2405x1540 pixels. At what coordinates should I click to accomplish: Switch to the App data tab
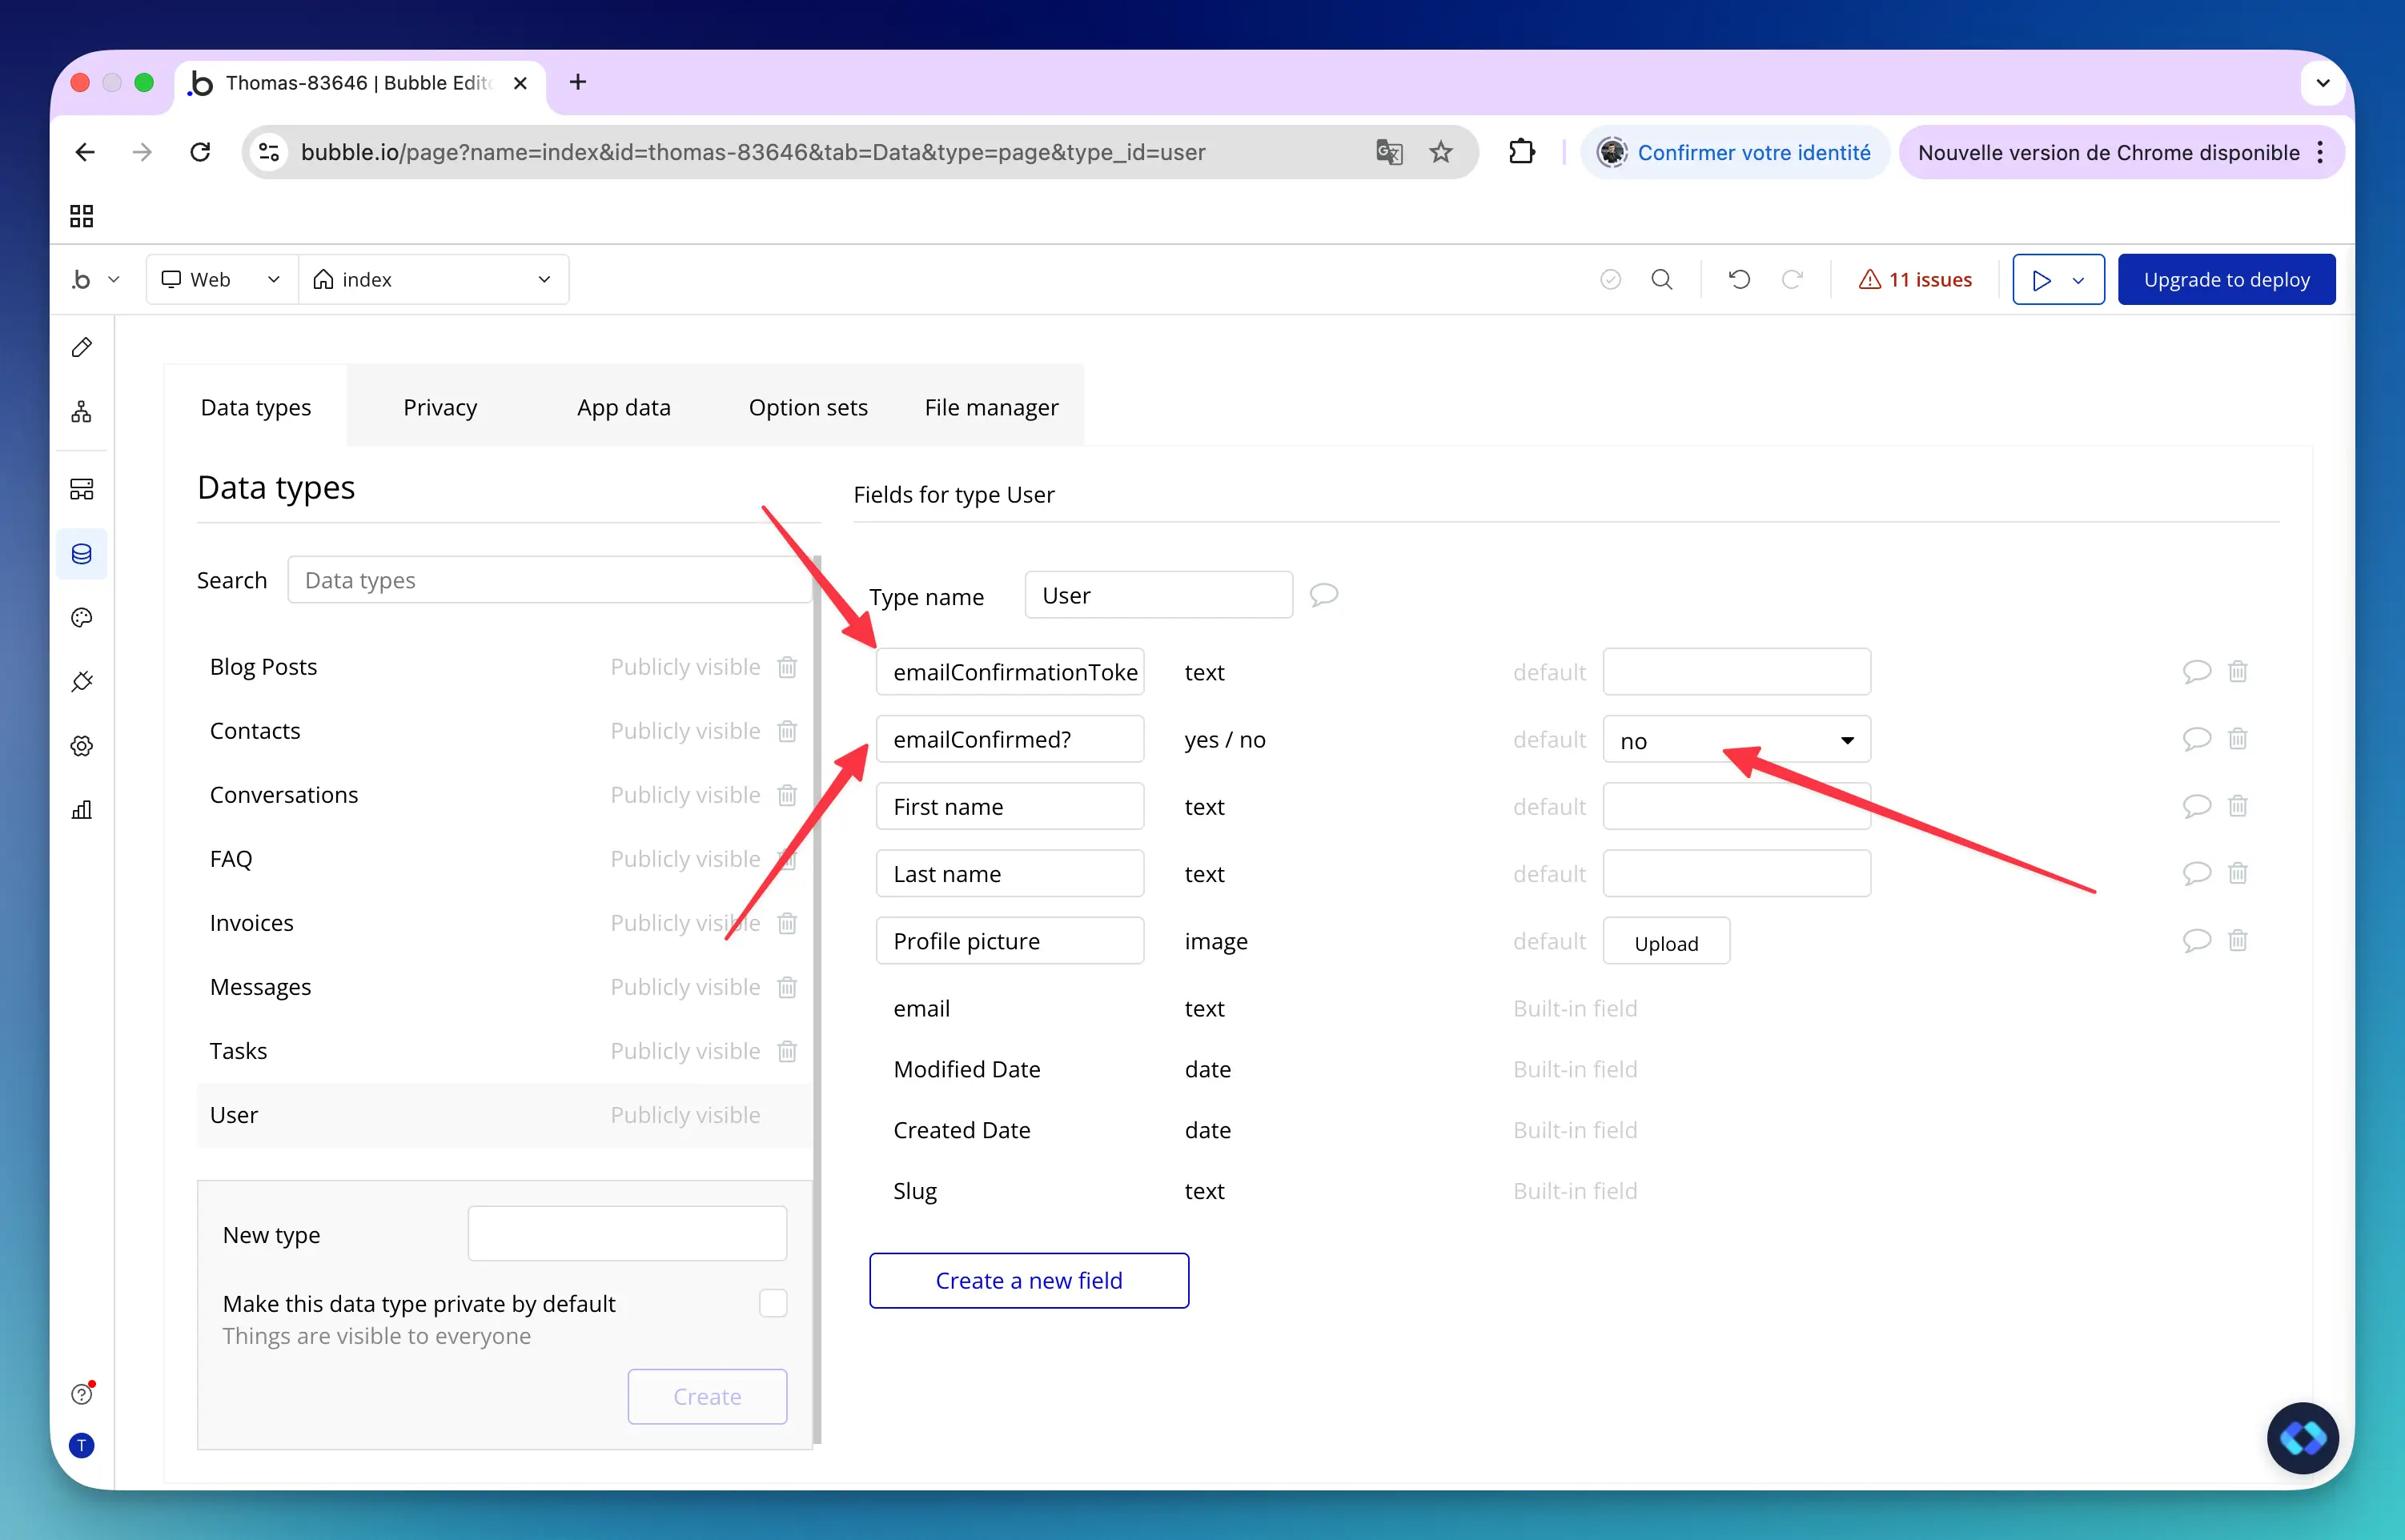pyautogui.click(x=624, y=407)
